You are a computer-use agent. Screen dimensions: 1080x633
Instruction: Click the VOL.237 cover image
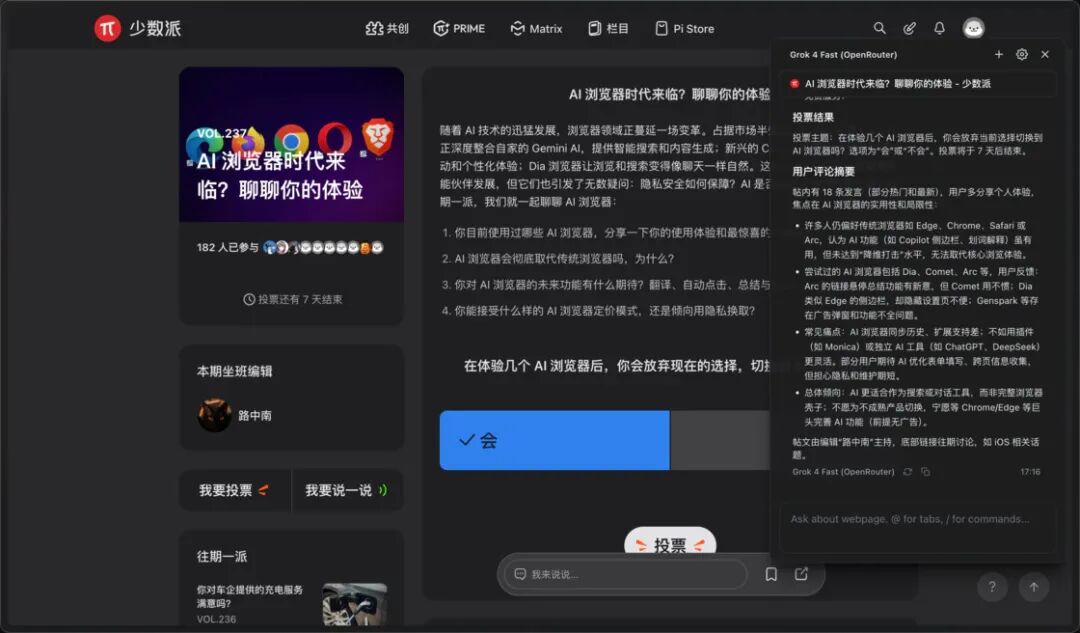tap(291, 145)
